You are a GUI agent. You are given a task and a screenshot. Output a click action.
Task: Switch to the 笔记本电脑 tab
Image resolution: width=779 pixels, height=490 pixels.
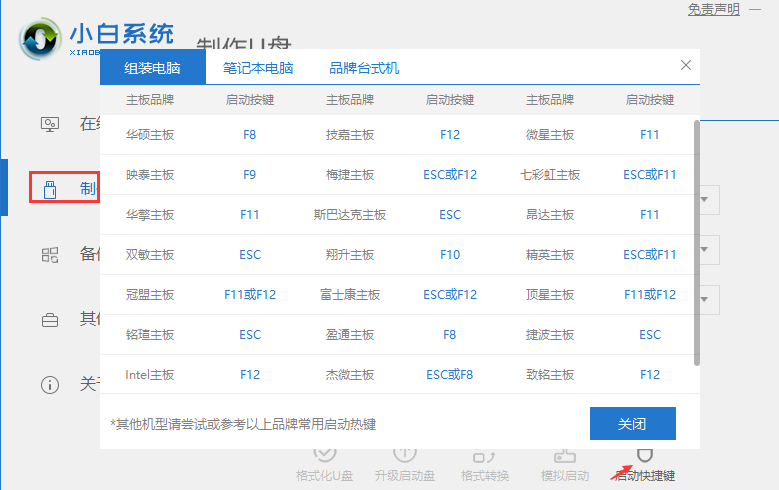pos(258,68)
